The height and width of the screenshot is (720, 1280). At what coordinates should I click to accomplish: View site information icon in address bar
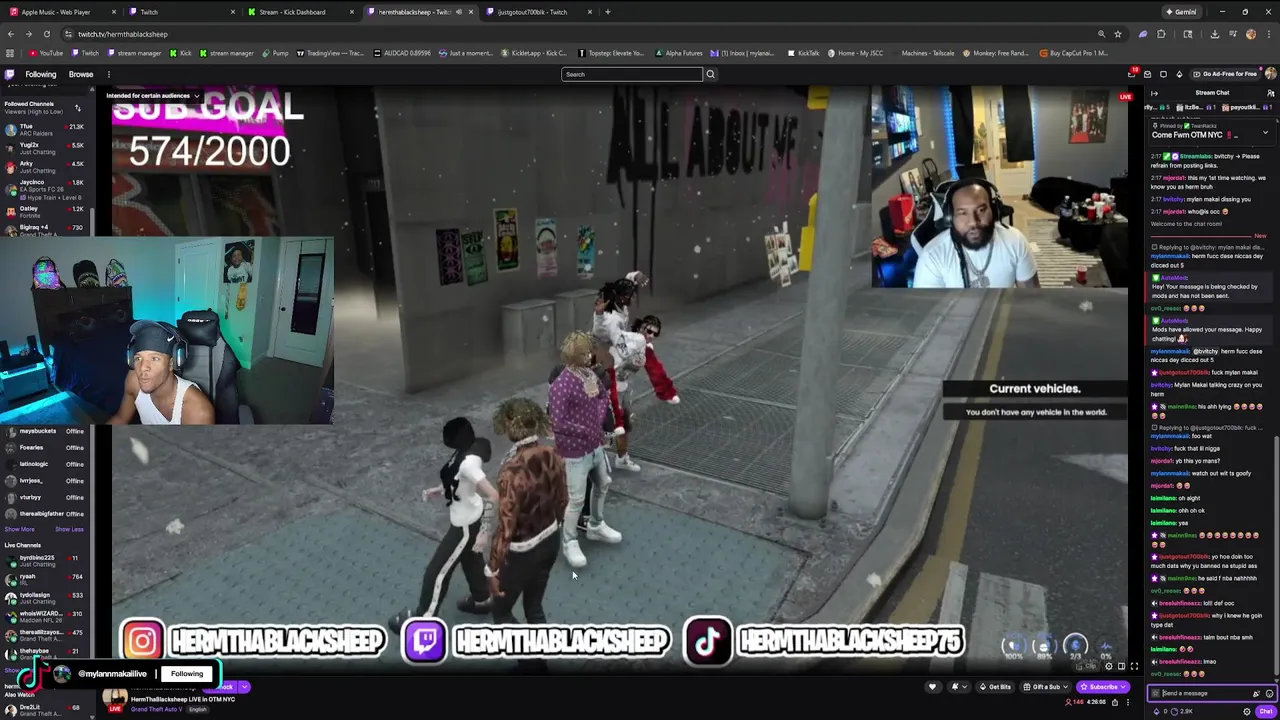[x=67, y=34]
